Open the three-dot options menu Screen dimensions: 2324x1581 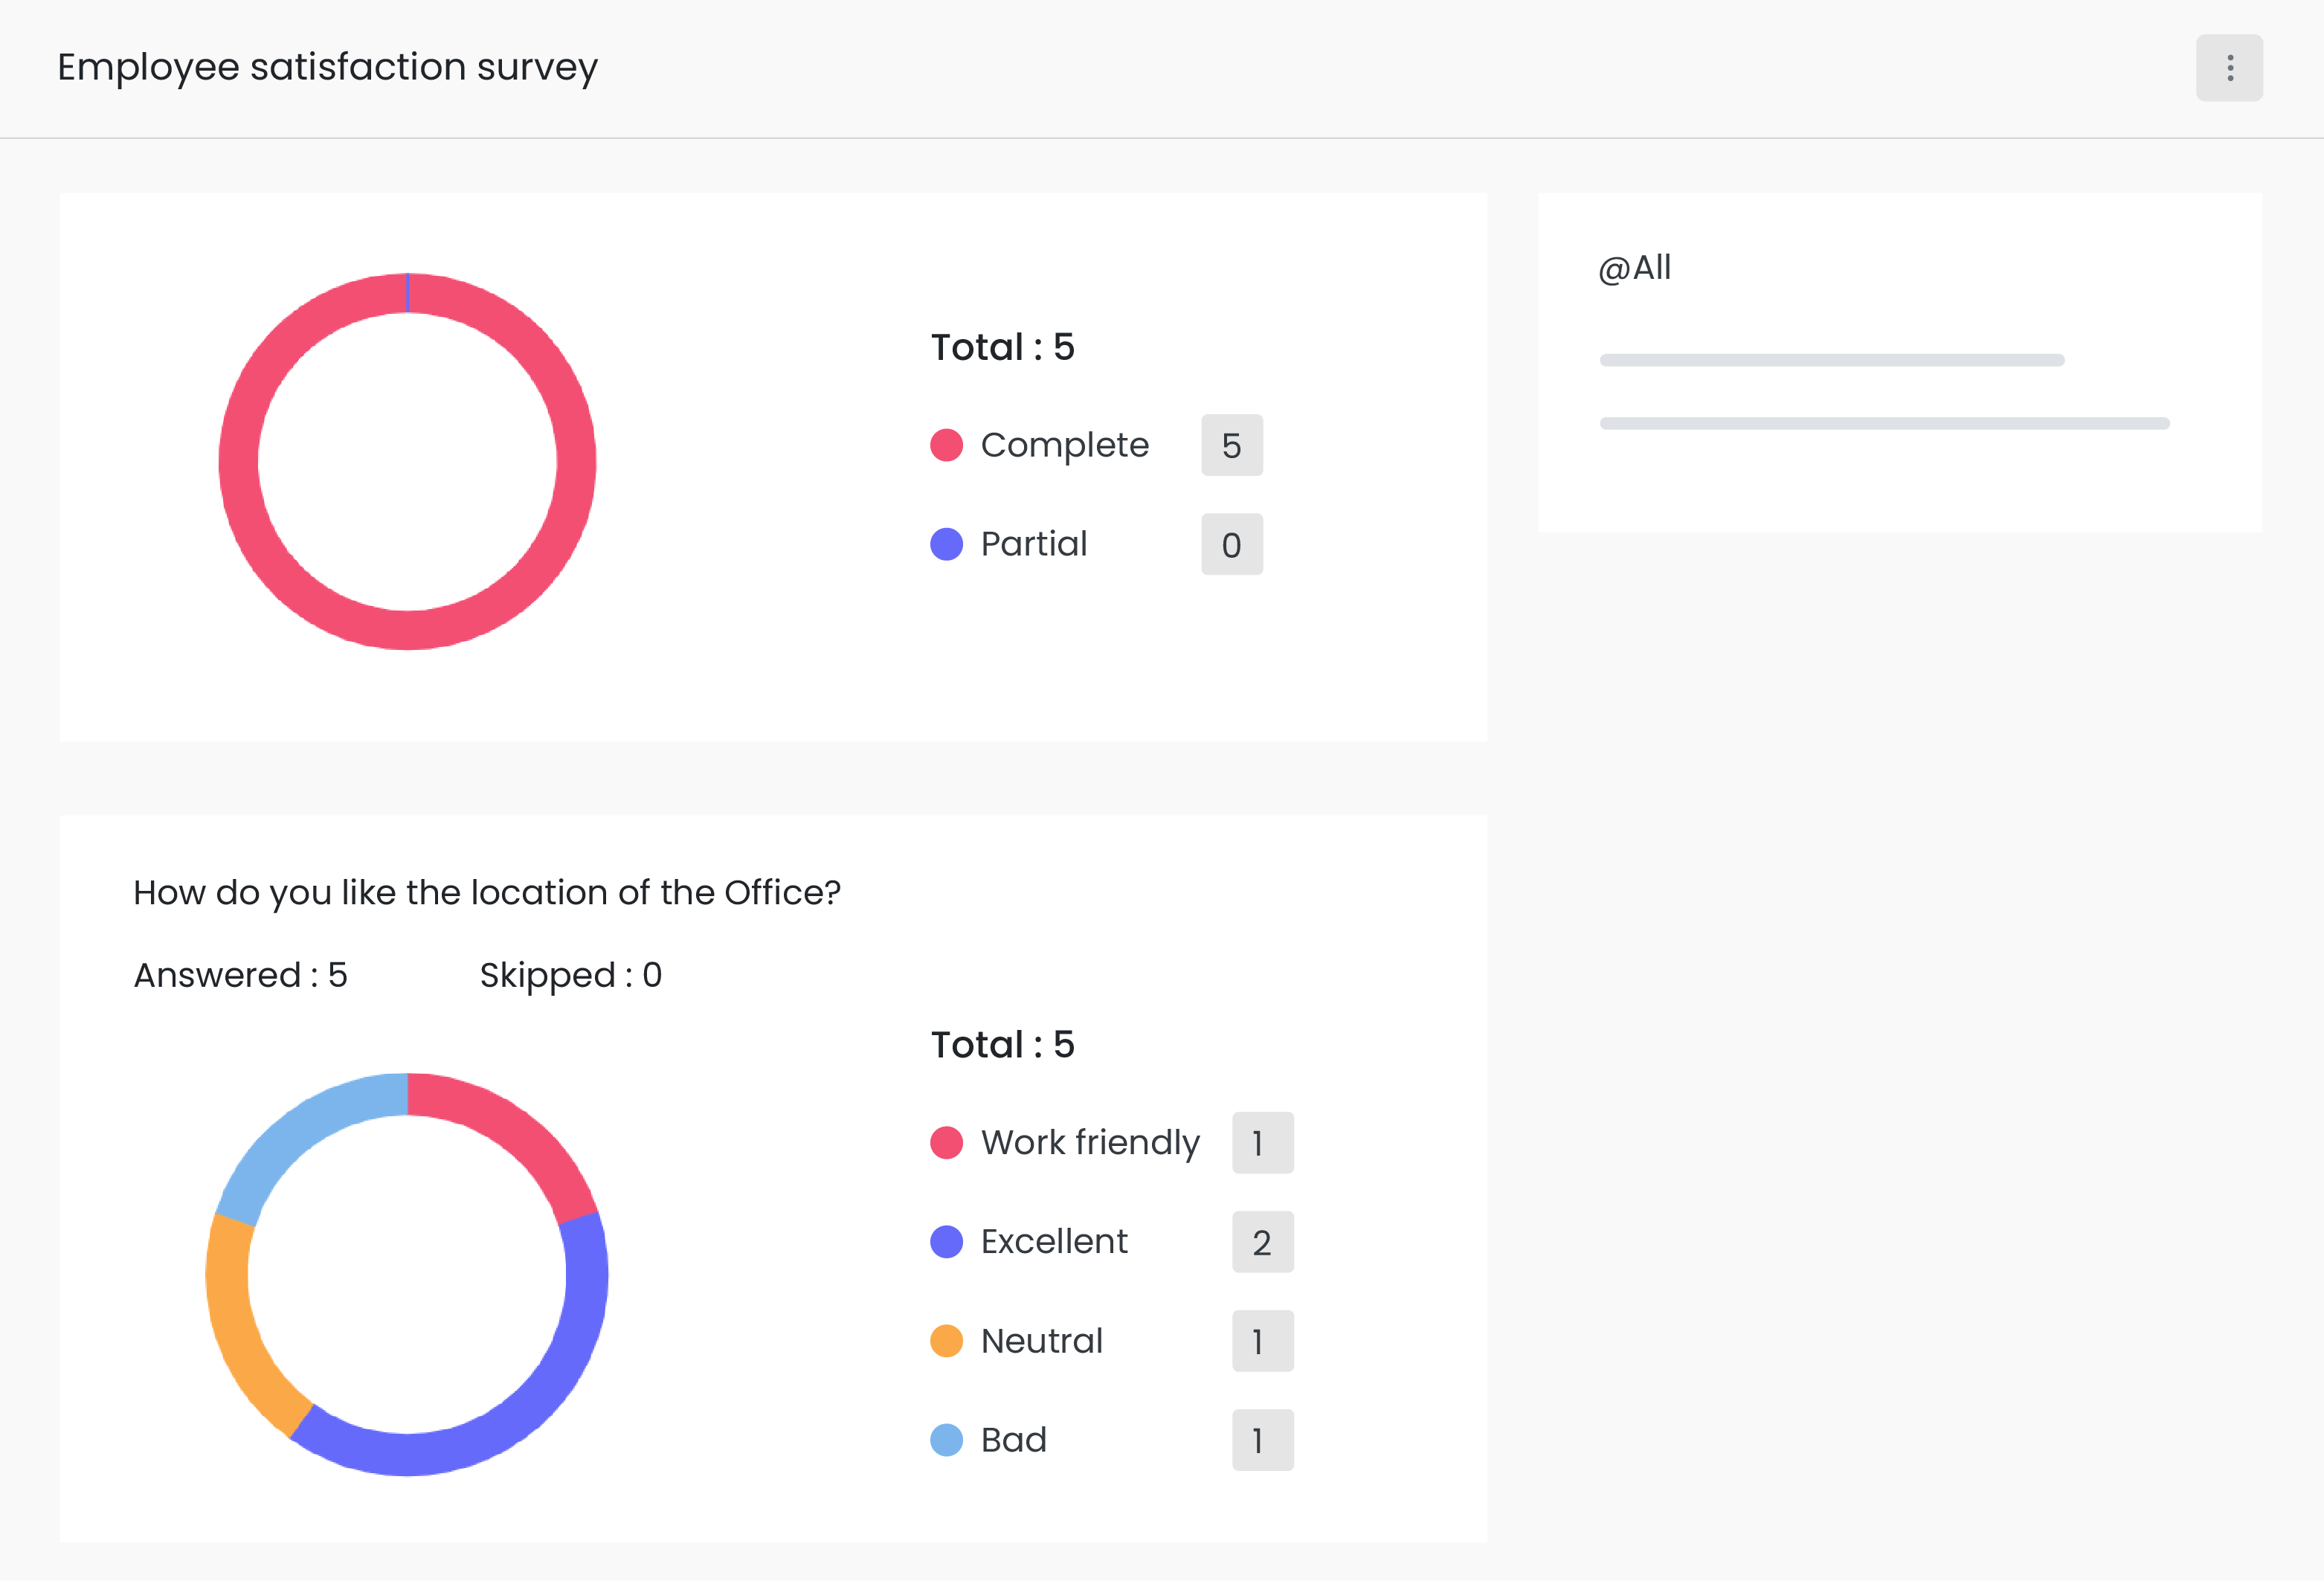[x=2229, y=68]
